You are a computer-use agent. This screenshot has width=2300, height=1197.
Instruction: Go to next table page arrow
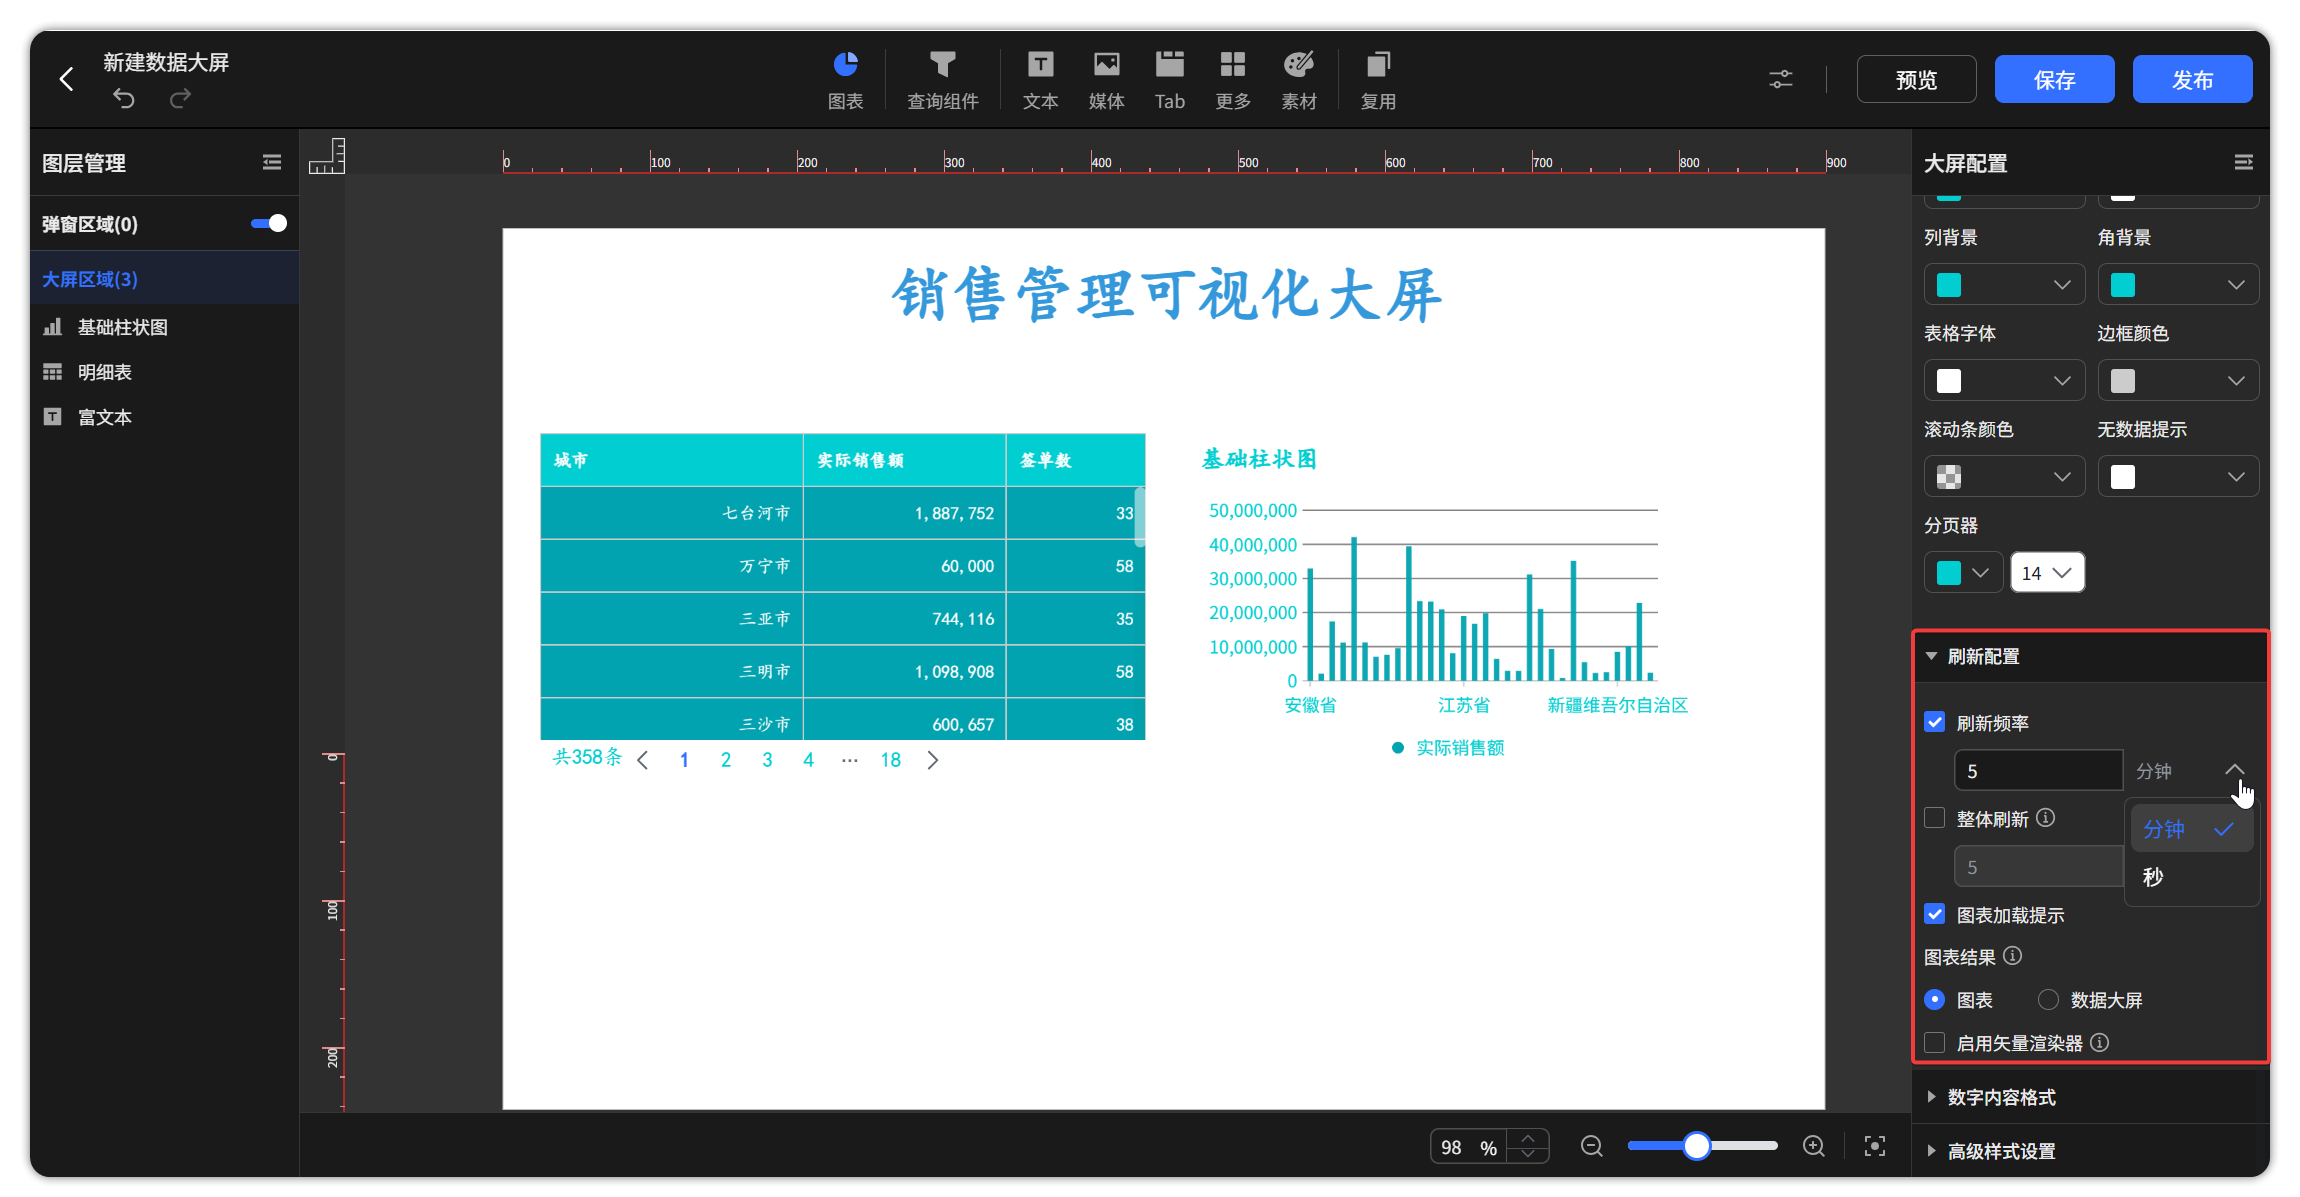pyautogui.click(x=933, y=760)
